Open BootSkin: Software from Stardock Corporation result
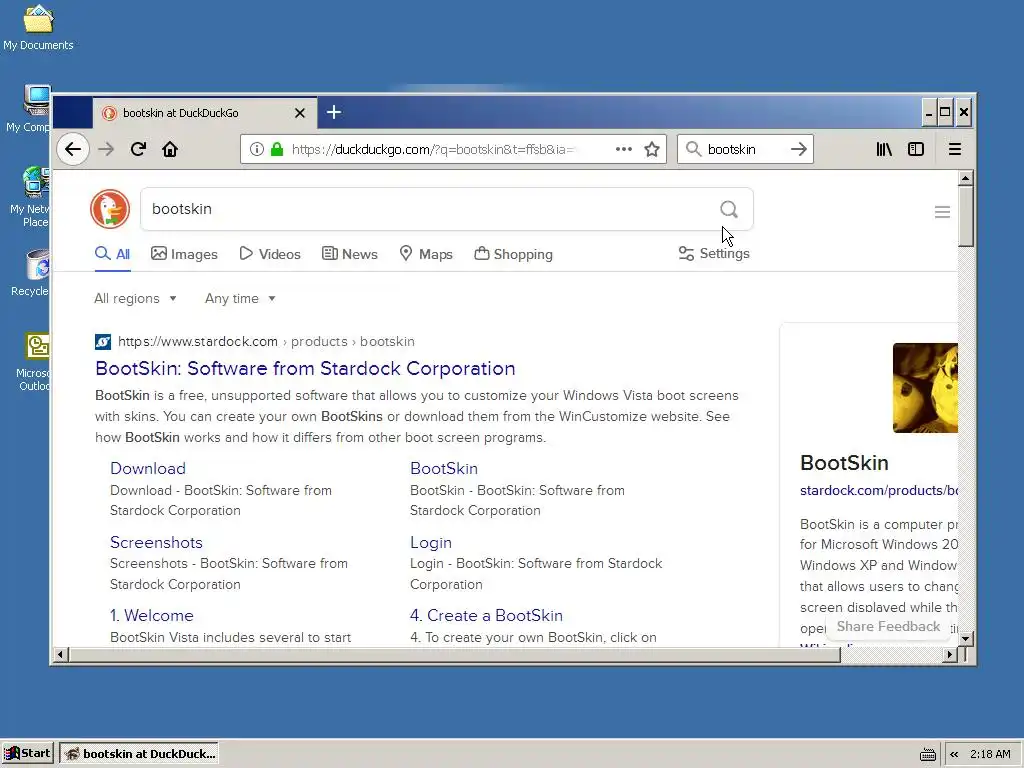 (x=305, y=368)
